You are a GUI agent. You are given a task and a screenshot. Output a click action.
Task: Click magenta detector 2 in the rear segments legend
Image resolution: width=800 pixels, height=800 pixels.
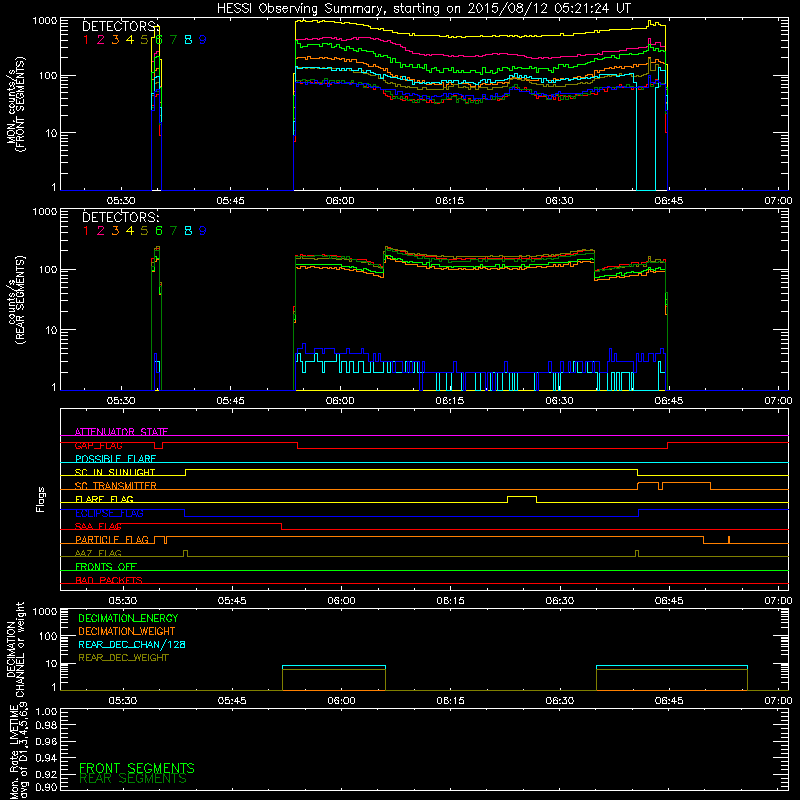[101, 231]
